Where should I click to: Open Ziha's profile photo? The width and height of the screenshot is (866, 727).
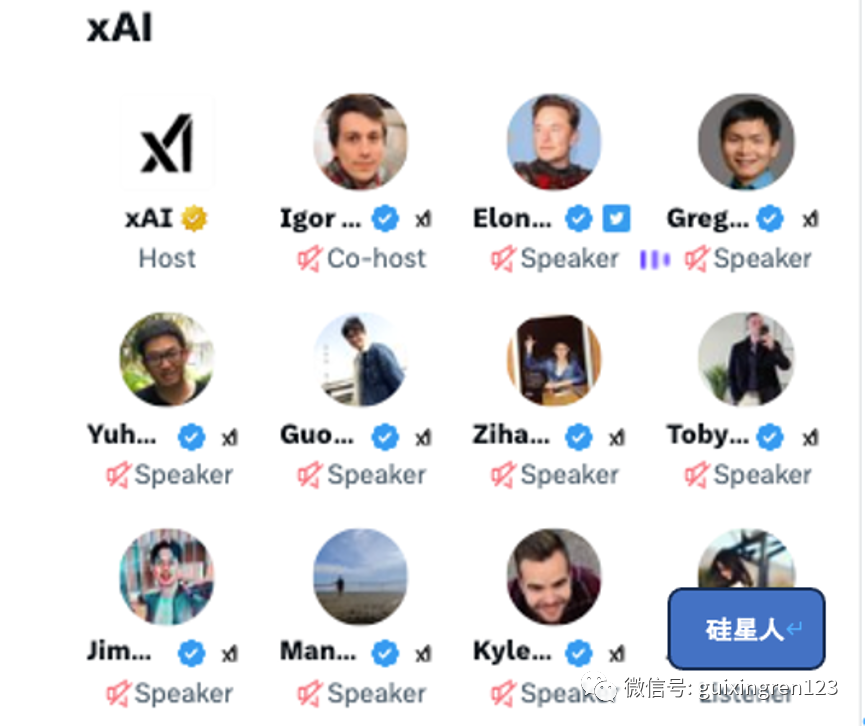pyautogui.click(x=553, y=360)
